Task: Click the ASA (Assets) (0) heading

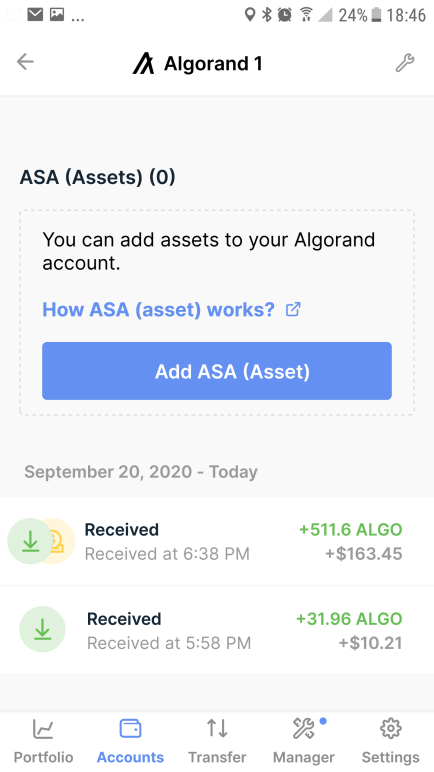Action: click(98, 177)
